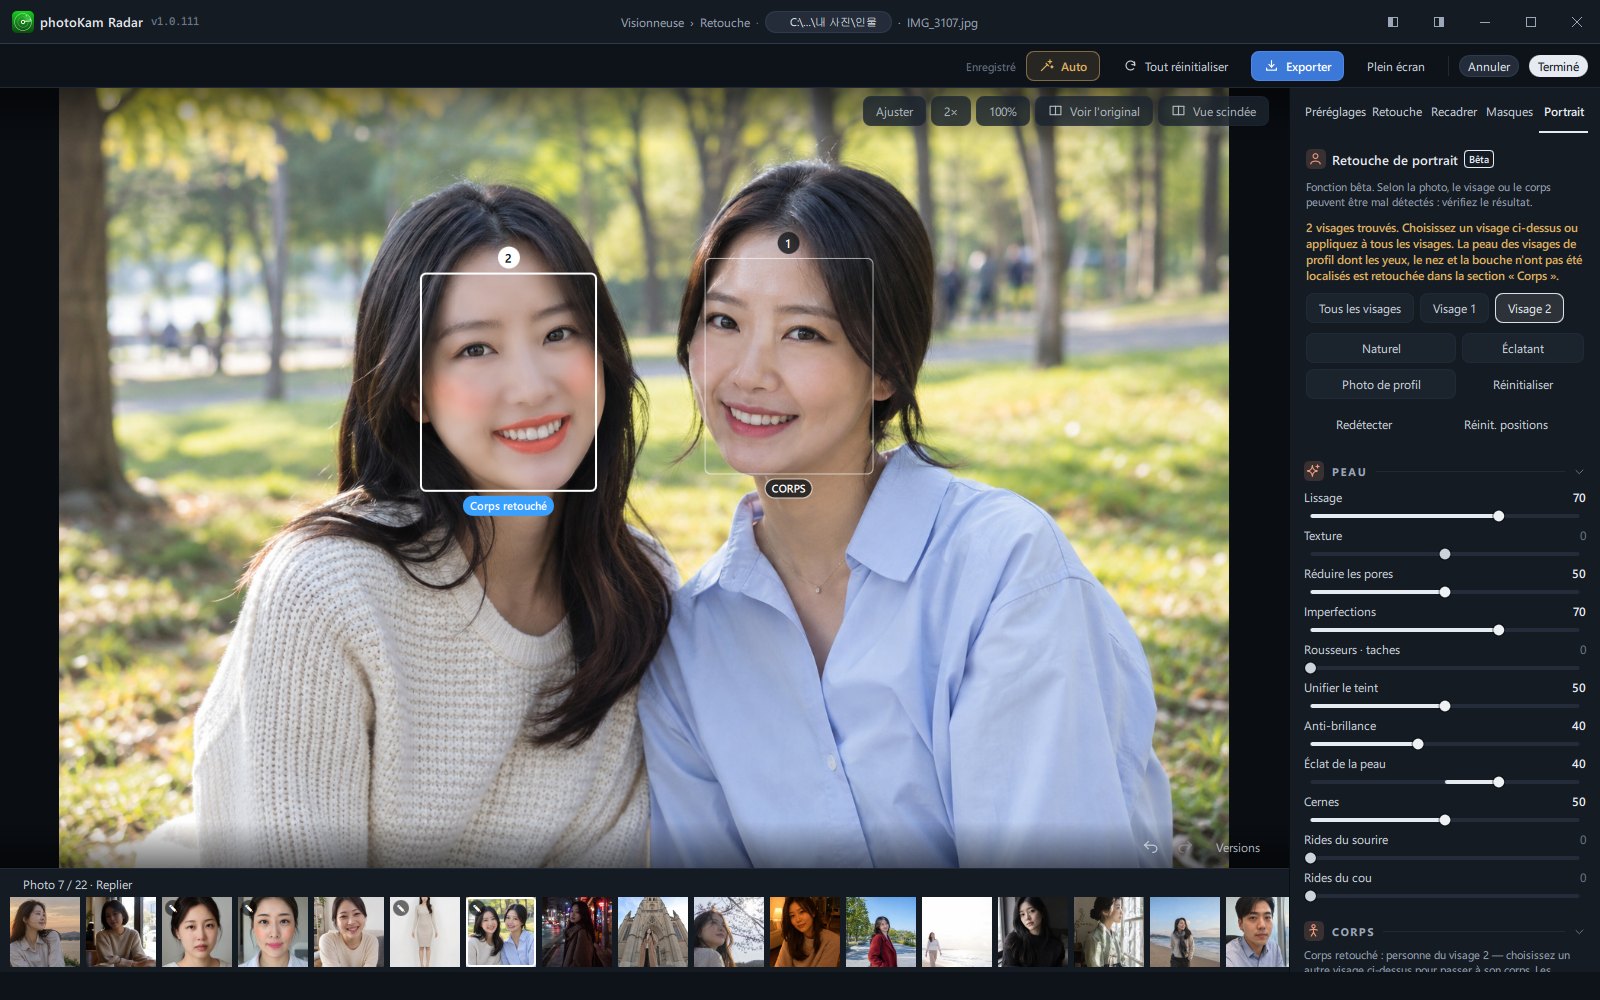Set zoom to 100%
Image resolution: width=1600 pixels, height=1000 pixels.
point(1003,111)
